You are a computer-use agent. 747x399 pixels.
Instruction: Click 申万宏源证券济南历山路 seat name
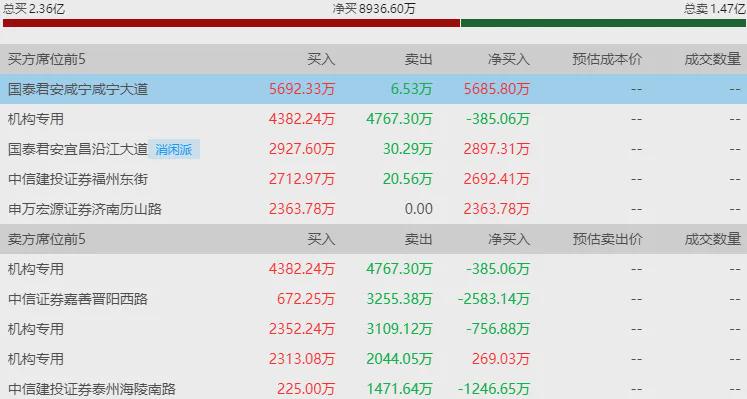(85, 209)
